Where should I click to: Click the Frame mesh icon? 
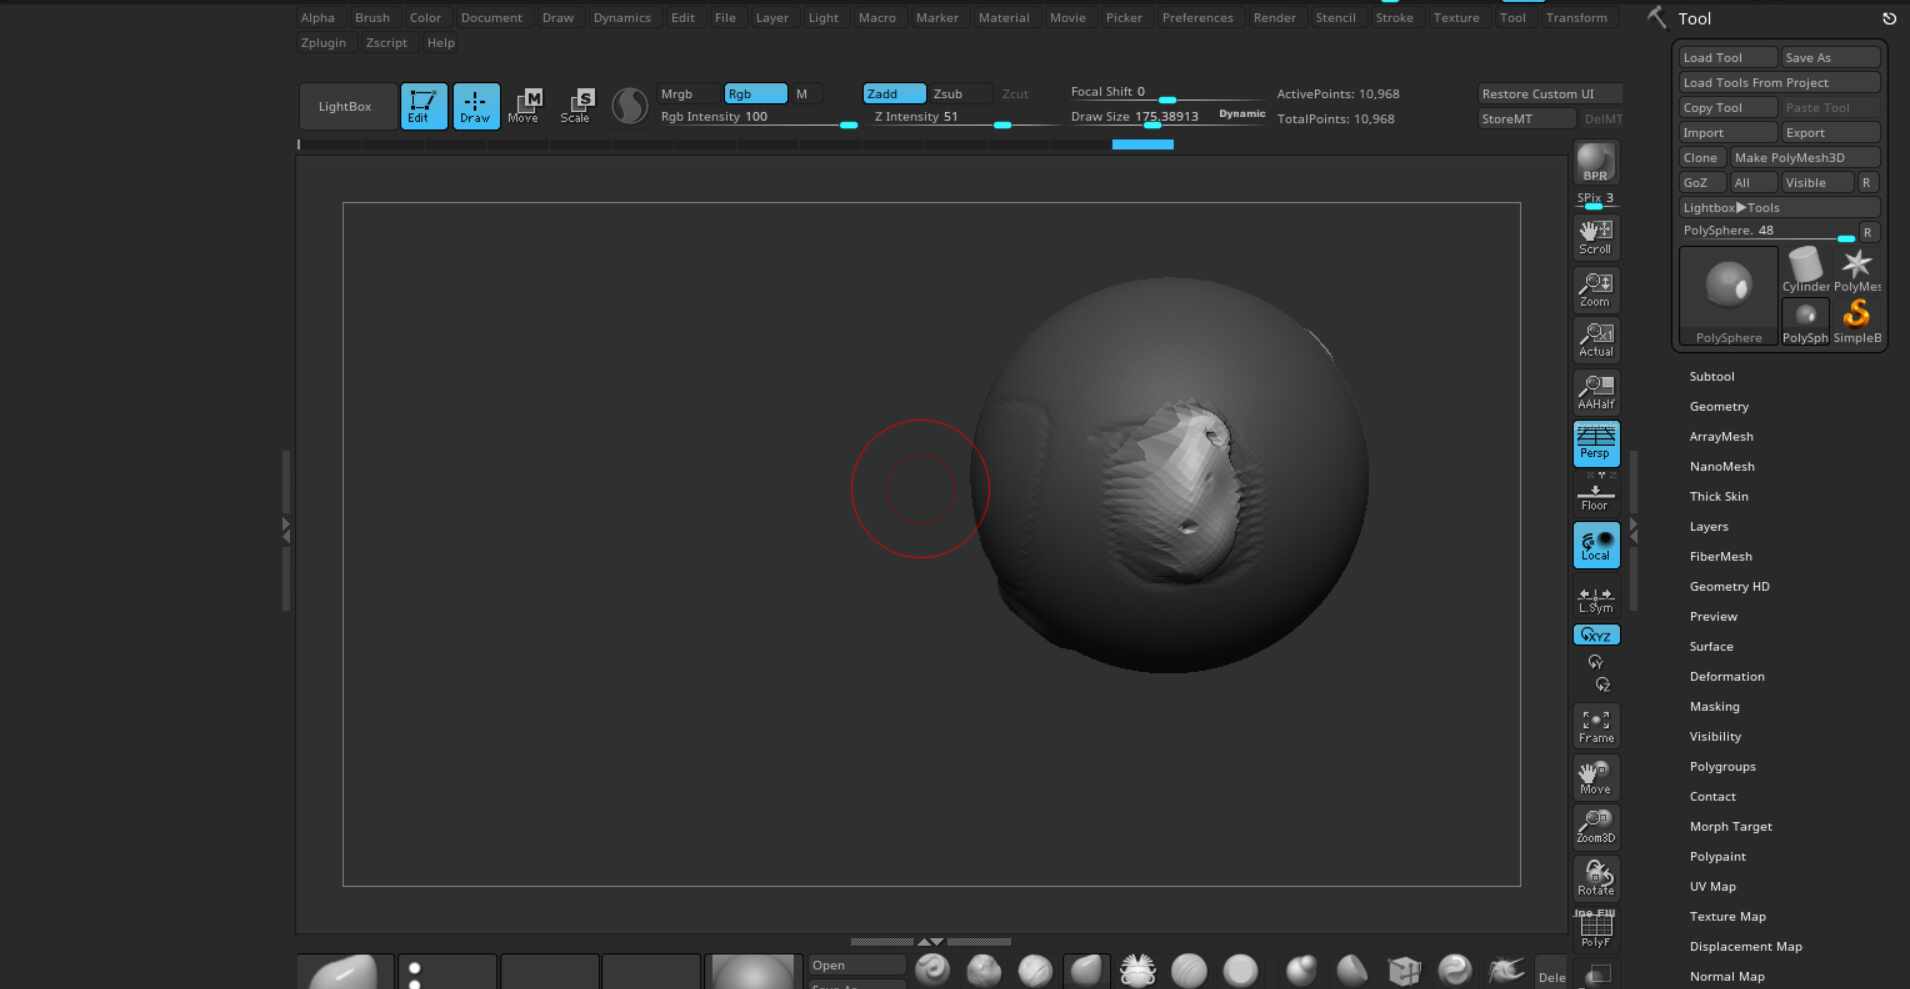pyautogui.click(x=1595, y=726)
